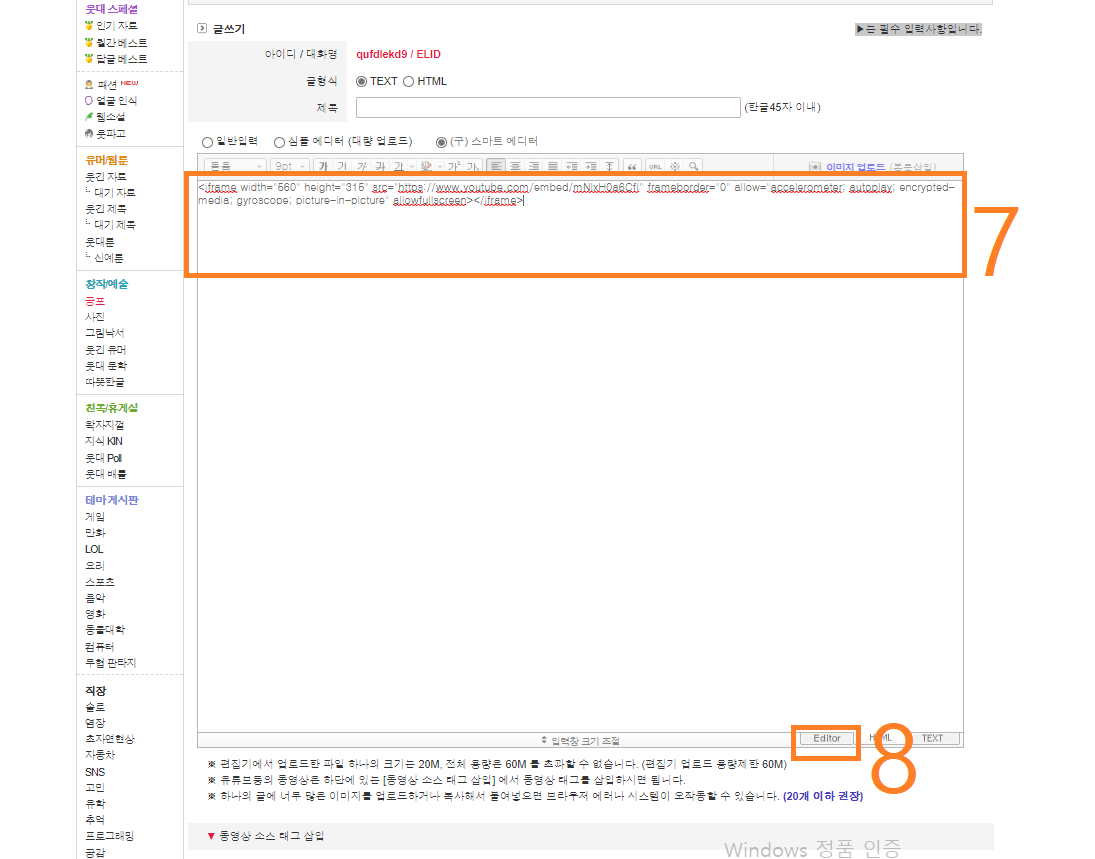This screenshot has width=1095, height=859.
Task: Click the URL link insert icon
Action: coord(655,166)
